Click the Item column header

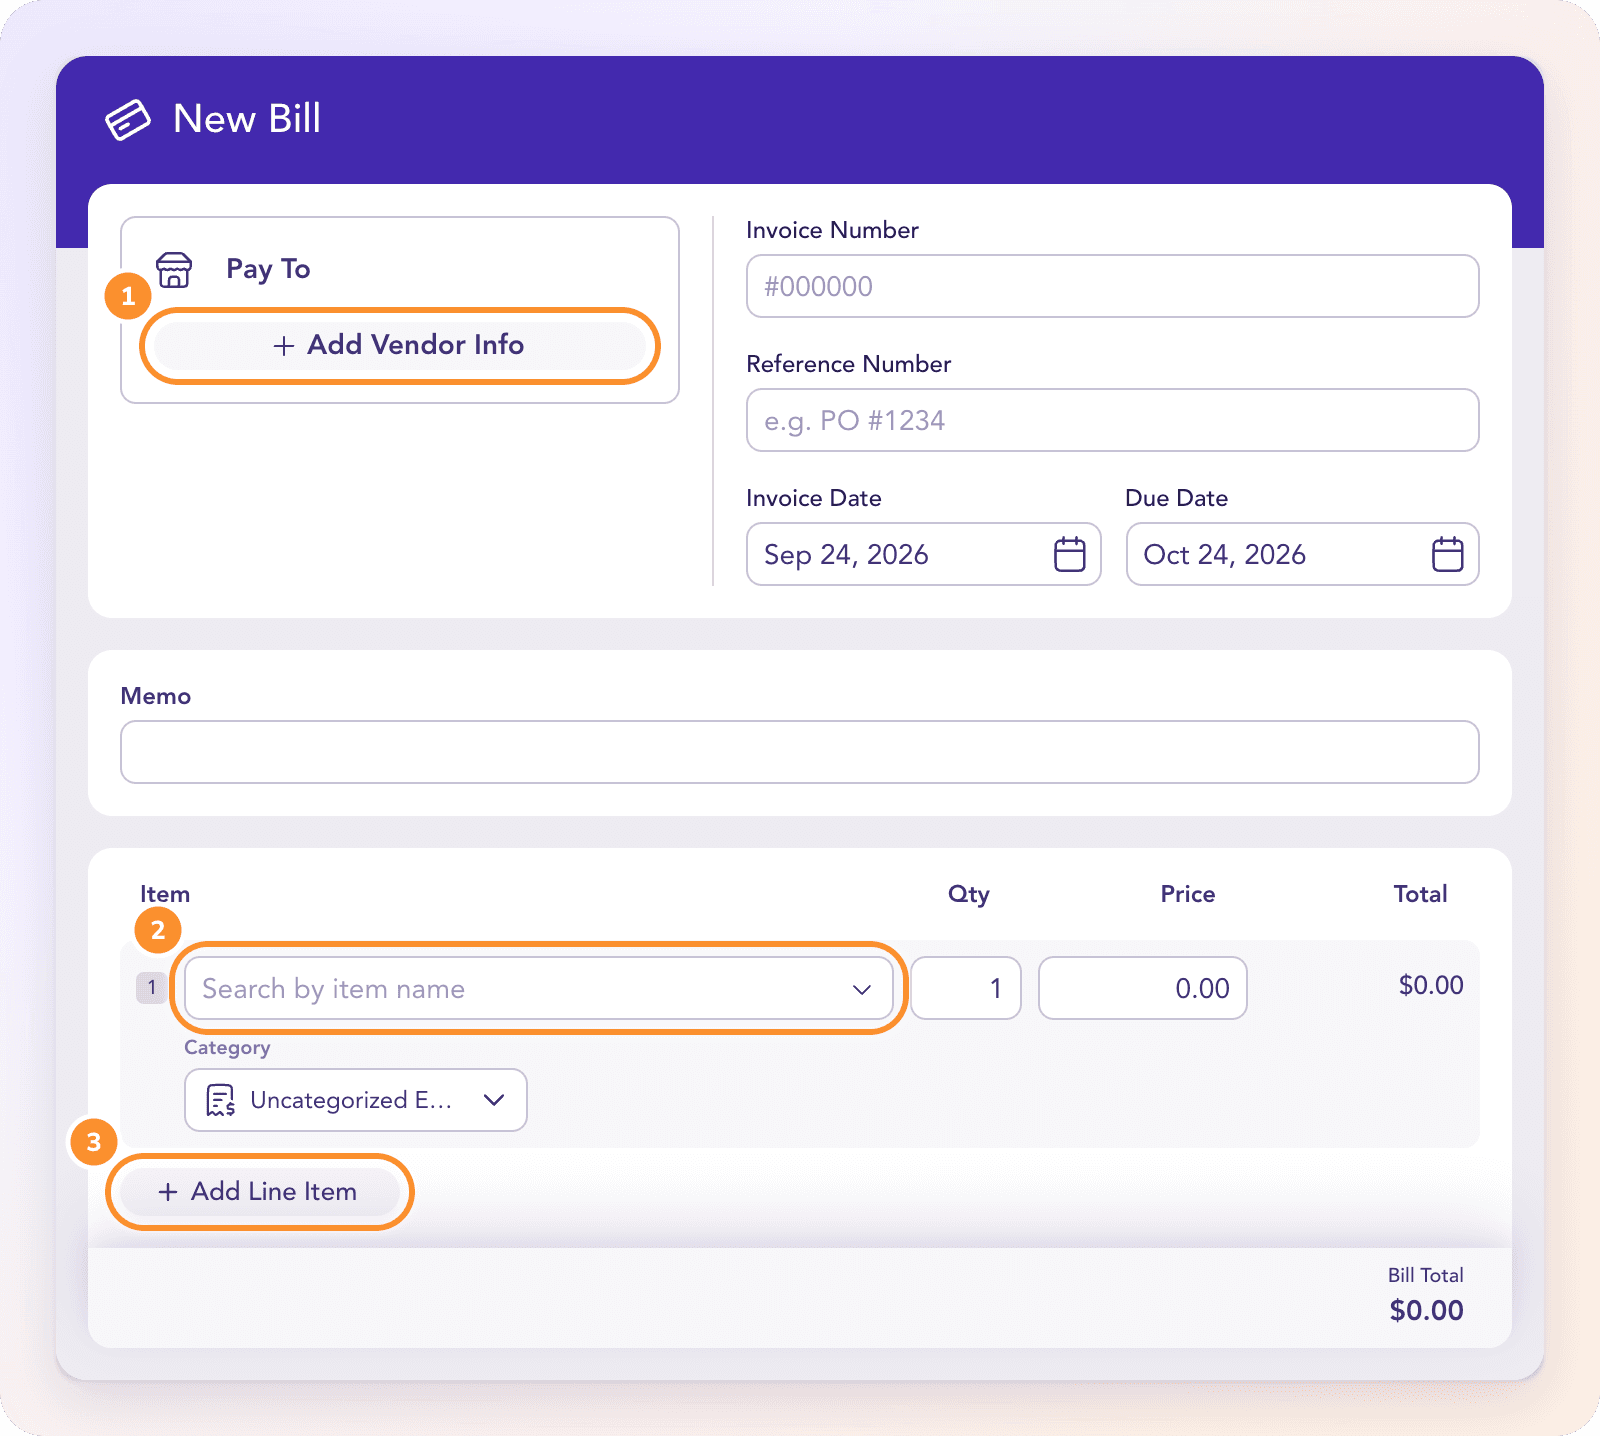[x=165, y=894]
